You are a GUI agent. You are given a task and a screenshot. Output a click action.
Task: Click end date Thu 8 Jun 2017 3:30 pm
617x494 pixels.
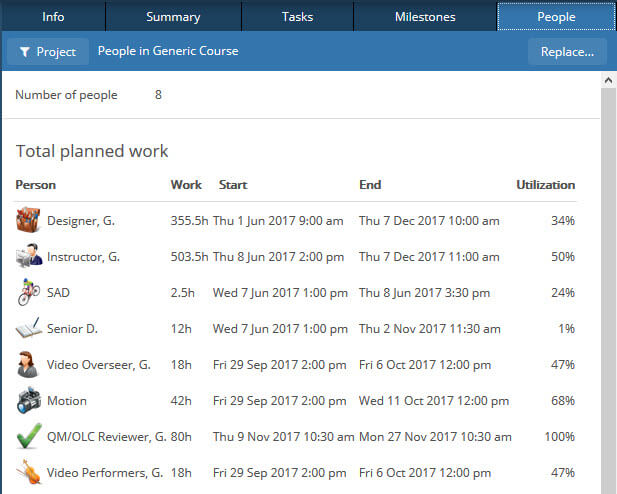pyautogui.click(x=425, y=292)
